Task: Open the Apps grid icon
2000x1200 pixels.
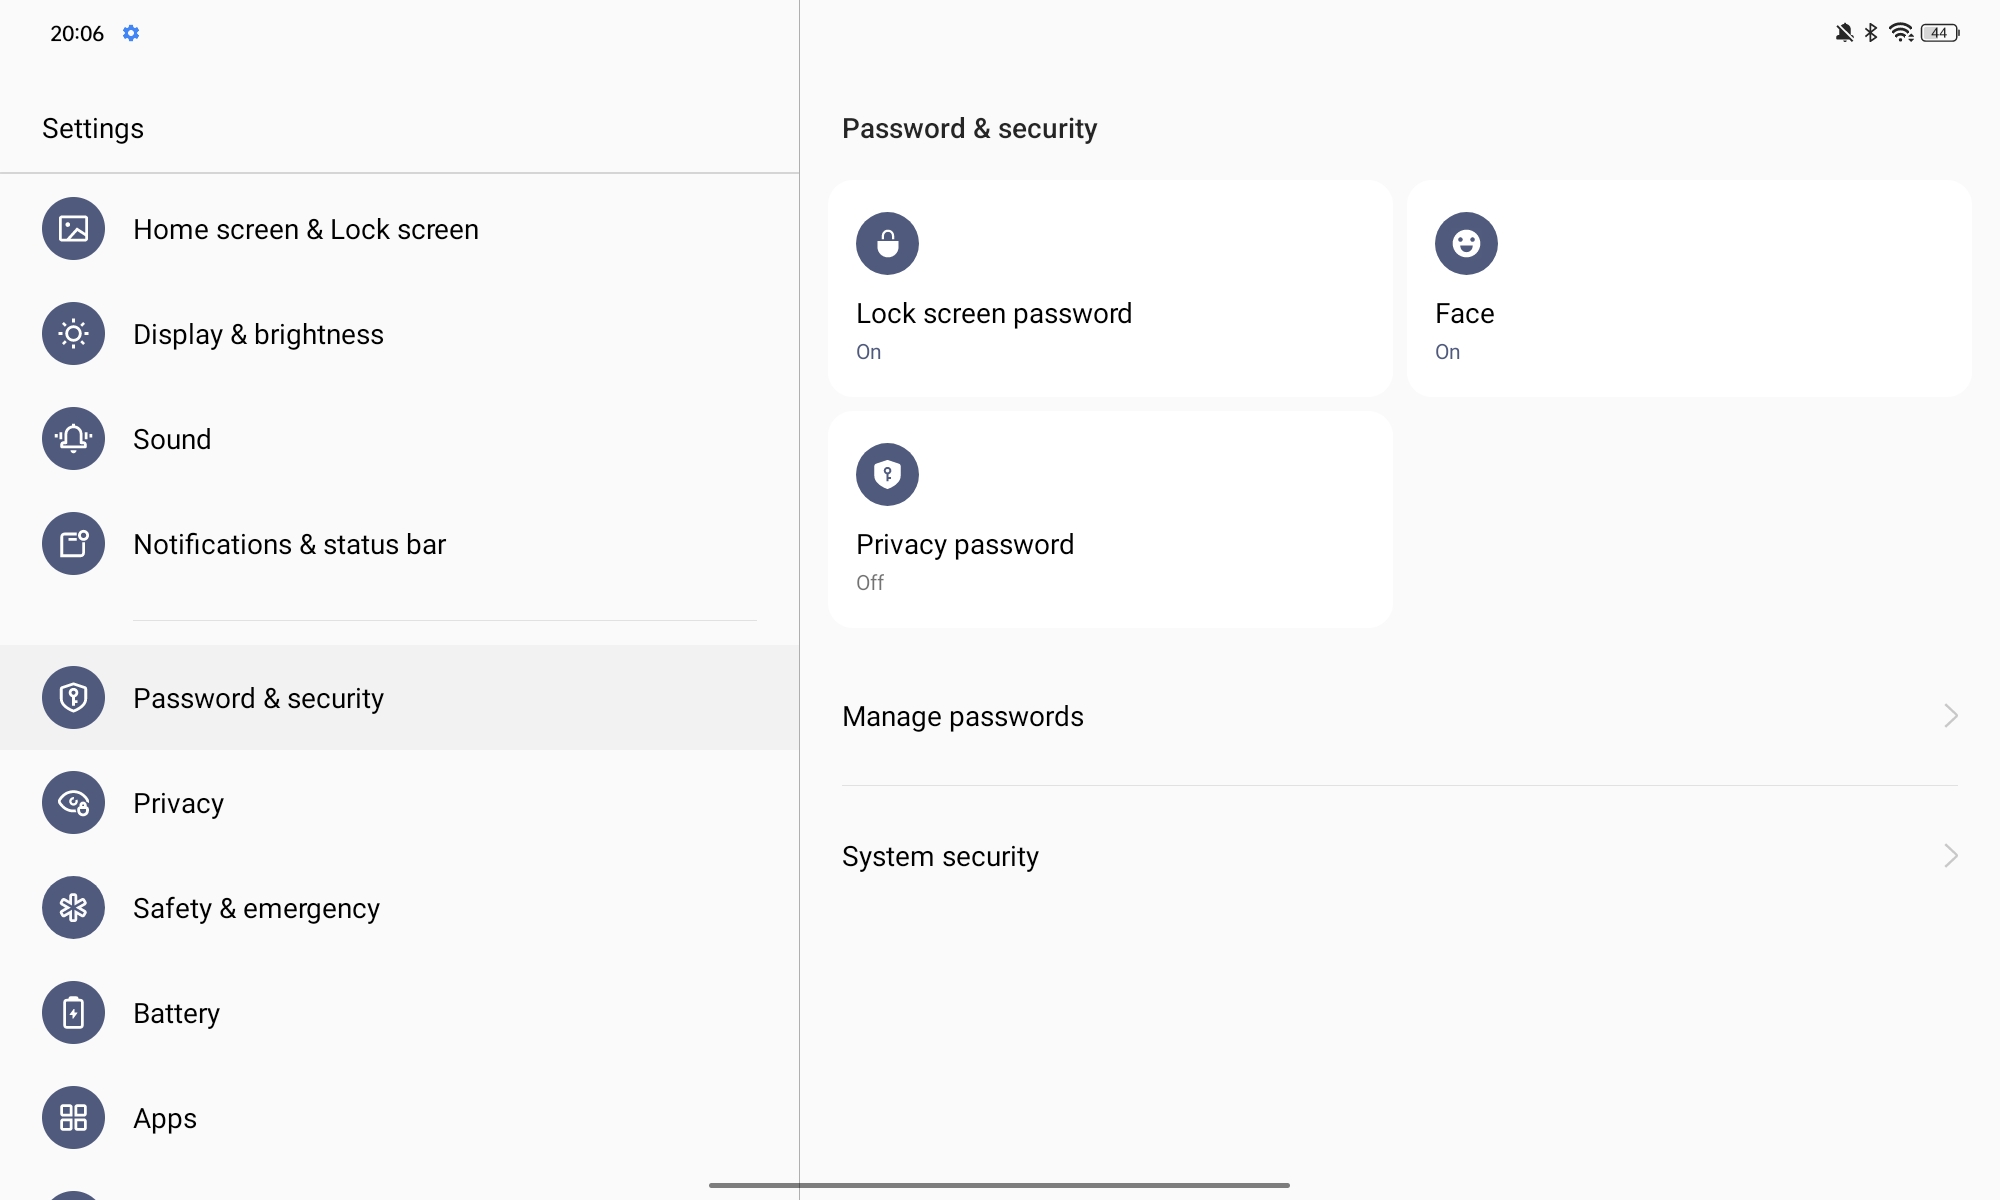Action: click(x=73, y=1118)
